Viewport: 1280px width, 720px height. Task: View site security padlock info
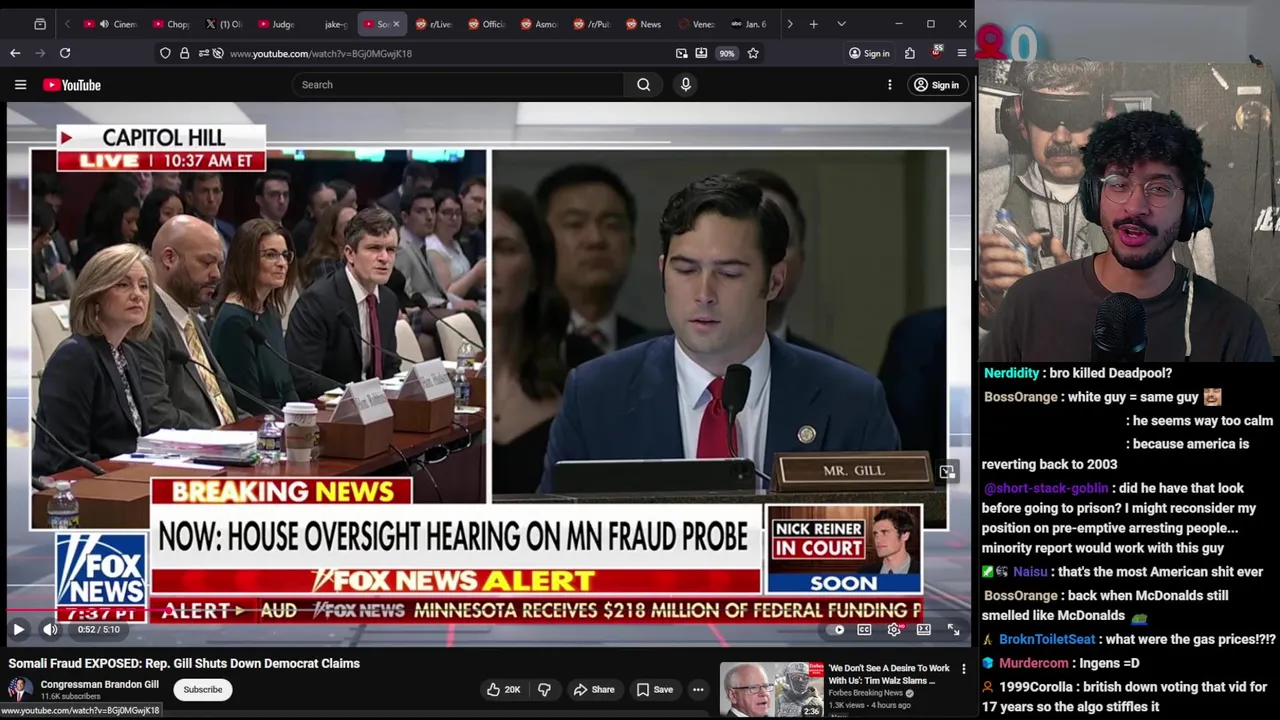[x=184, y=53]
